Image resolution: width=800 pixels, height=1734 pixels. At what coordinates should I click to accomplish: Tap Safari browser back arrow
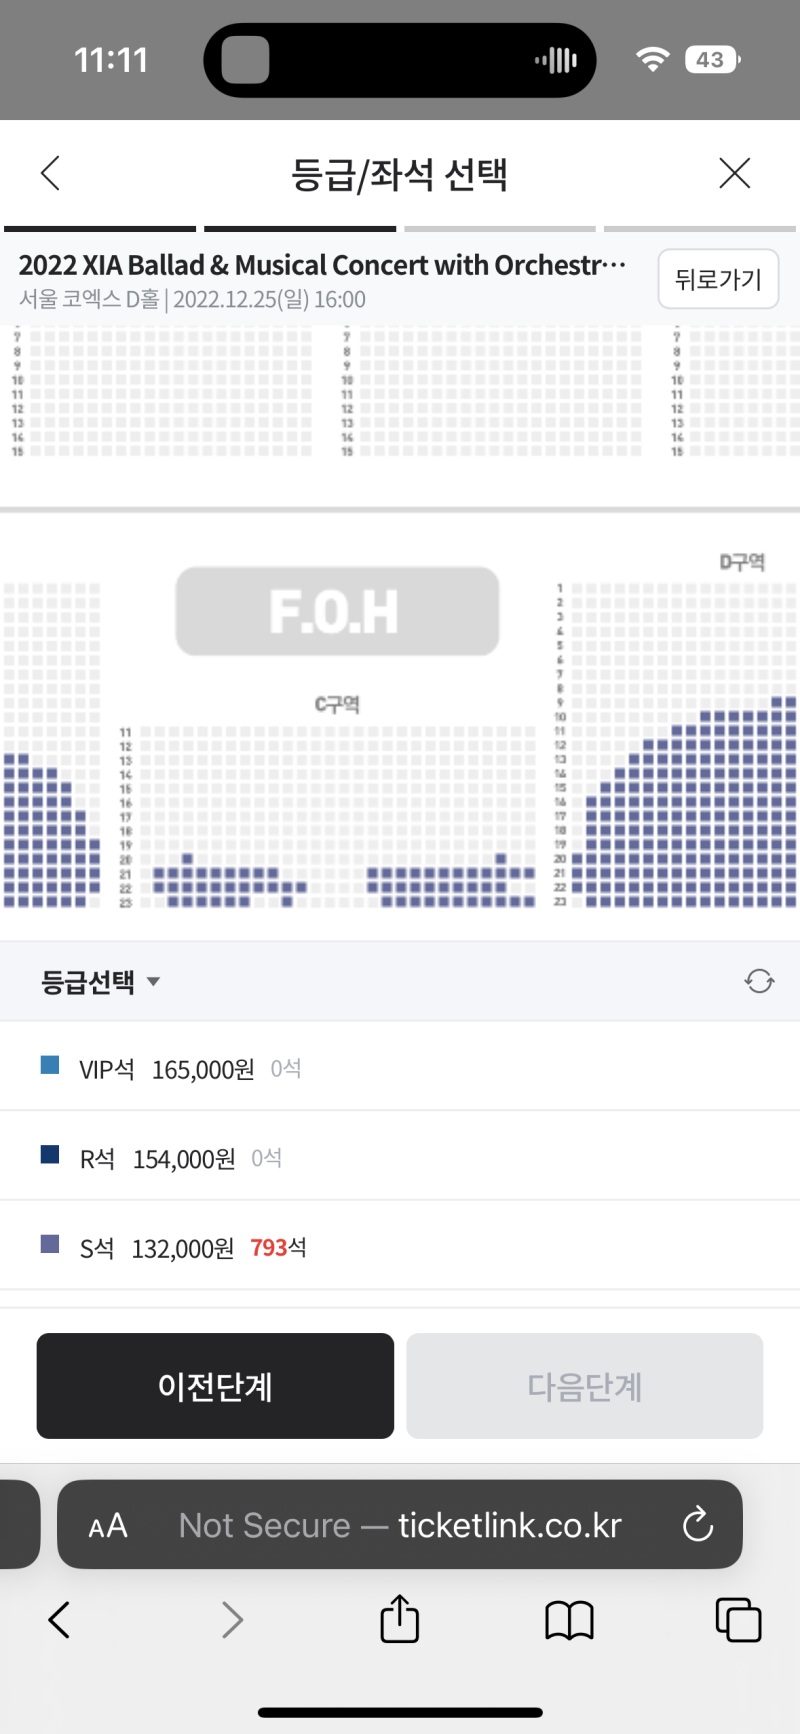[x=60, y=1619]
